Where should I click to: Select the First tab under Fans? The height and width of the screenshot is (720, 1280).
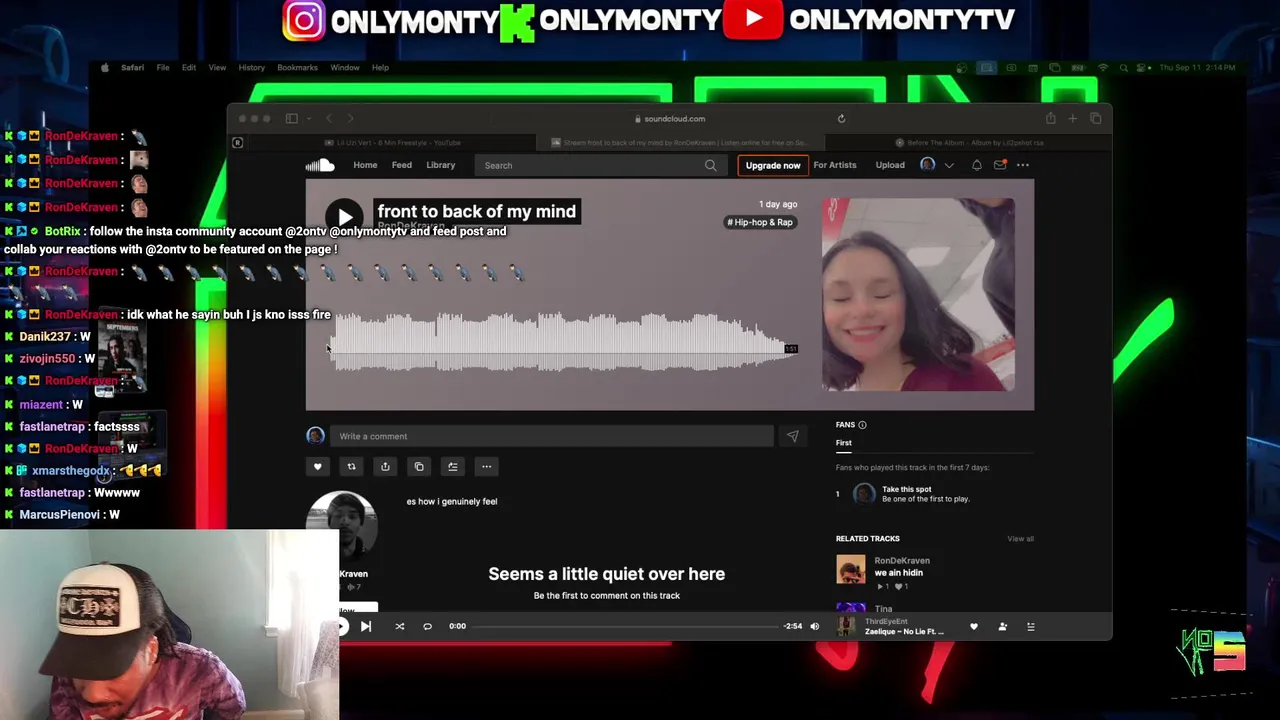[x=844, y=443]
